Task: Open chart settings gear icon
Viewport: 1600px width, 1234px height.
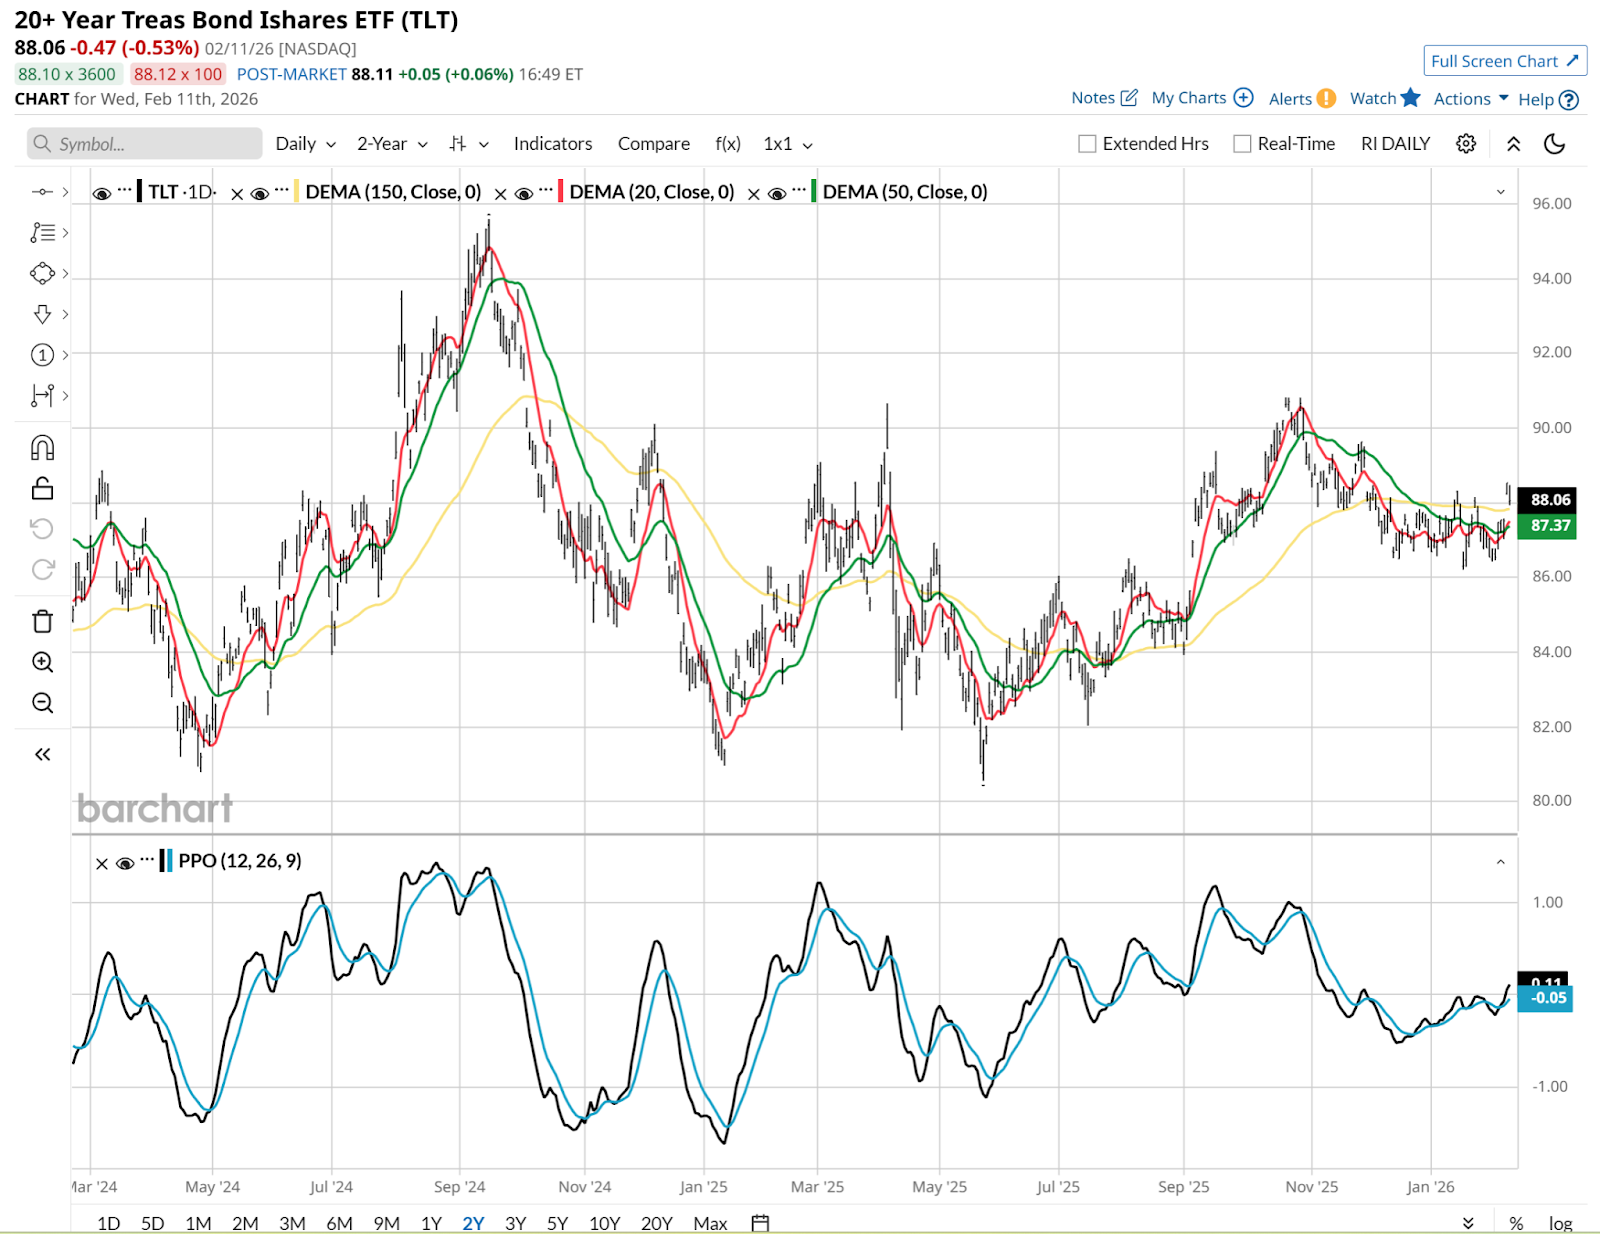Action: pos(1465,144)
